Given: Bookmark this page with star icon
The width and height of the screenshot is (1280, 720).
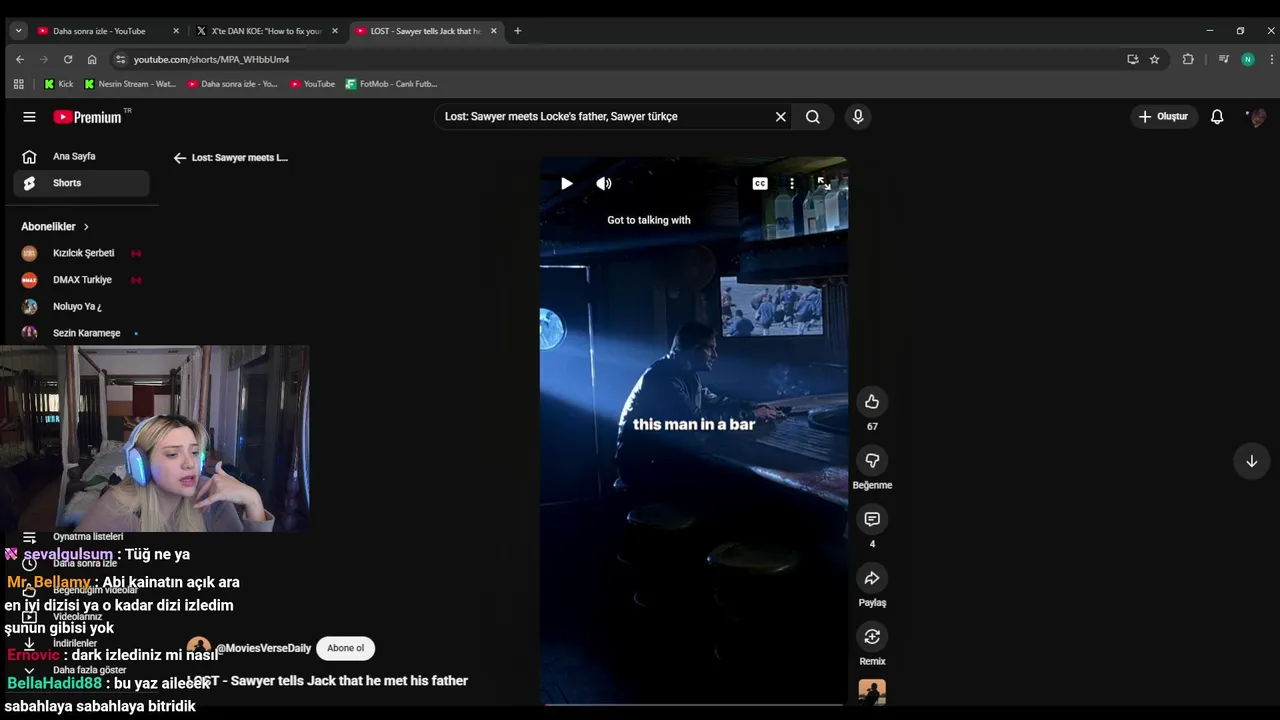Looking at the screenshot, I should [1154, 59].
